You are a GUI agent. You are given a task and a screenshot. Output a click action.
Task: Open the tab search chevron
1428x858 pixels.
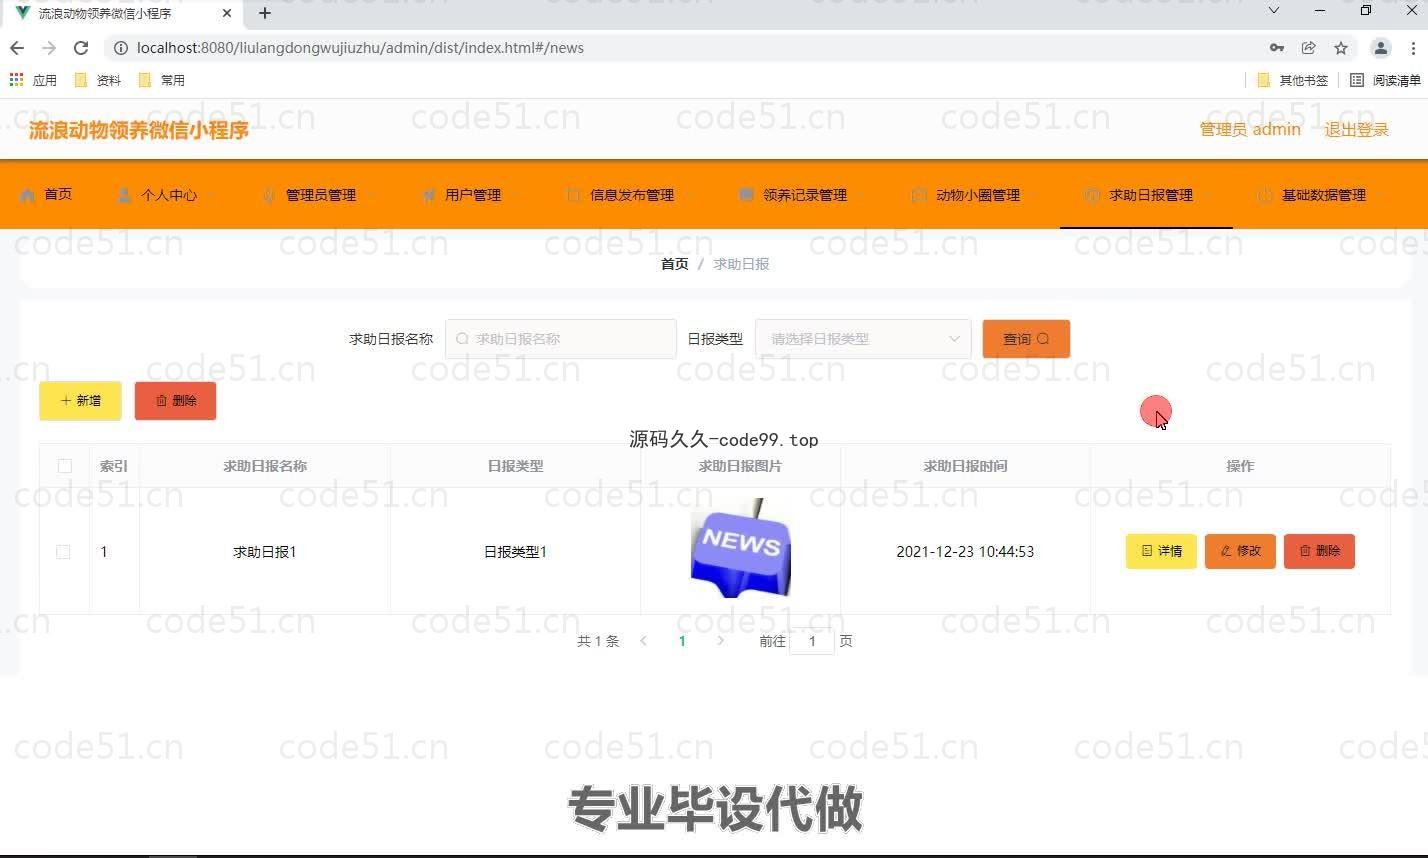pyautogui.click(x=1273, y=10)
